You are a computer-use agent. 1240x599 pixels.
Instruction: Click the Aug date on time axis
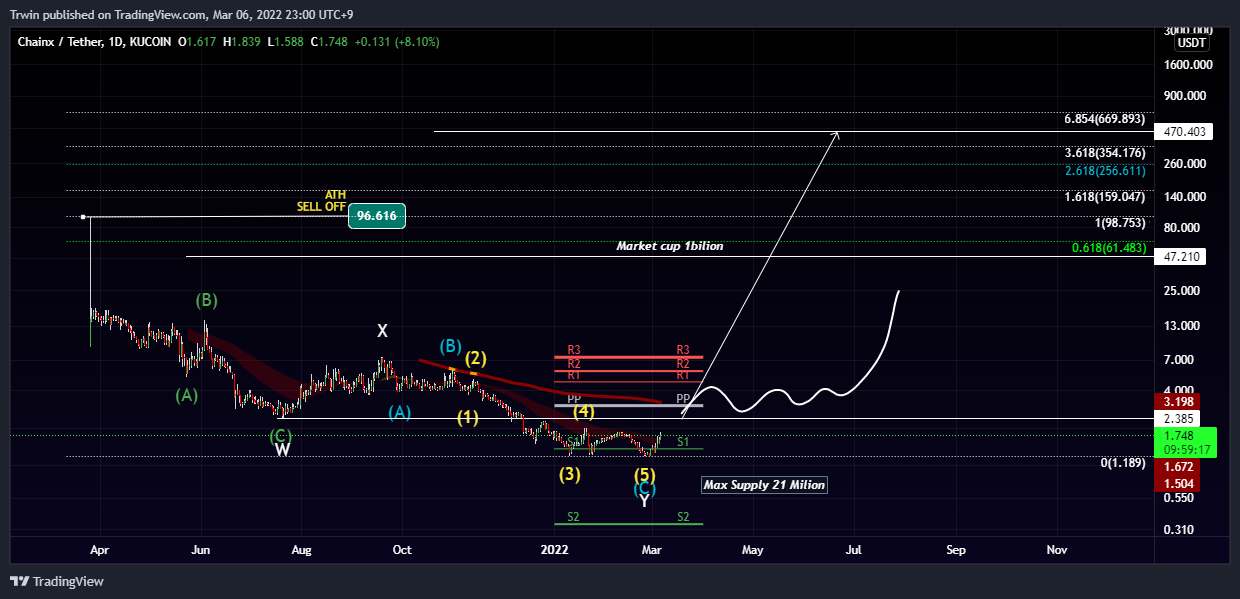[302, 549]
